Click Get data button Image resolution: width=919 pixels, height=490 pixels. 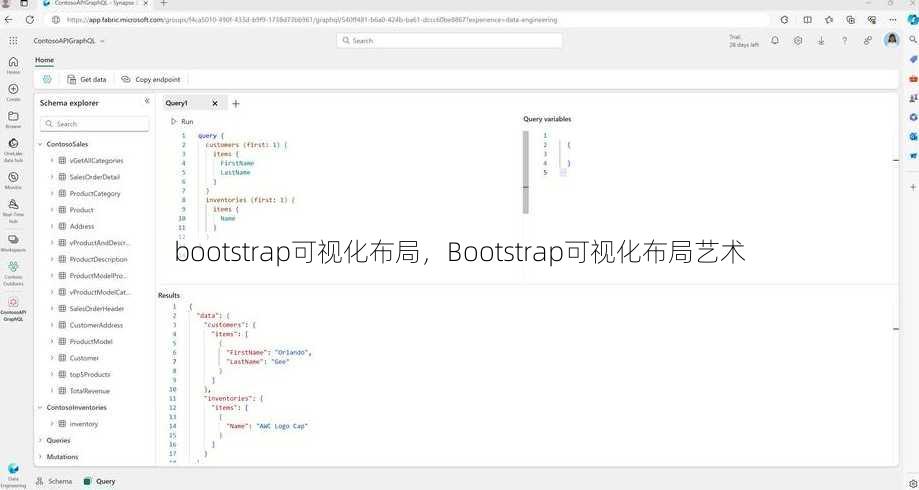coord(87,79)
